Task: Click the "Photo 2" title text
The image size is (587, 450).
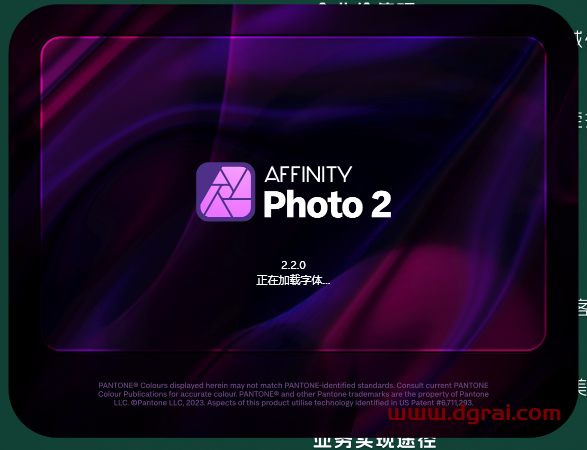Action: tap(328, 204)
